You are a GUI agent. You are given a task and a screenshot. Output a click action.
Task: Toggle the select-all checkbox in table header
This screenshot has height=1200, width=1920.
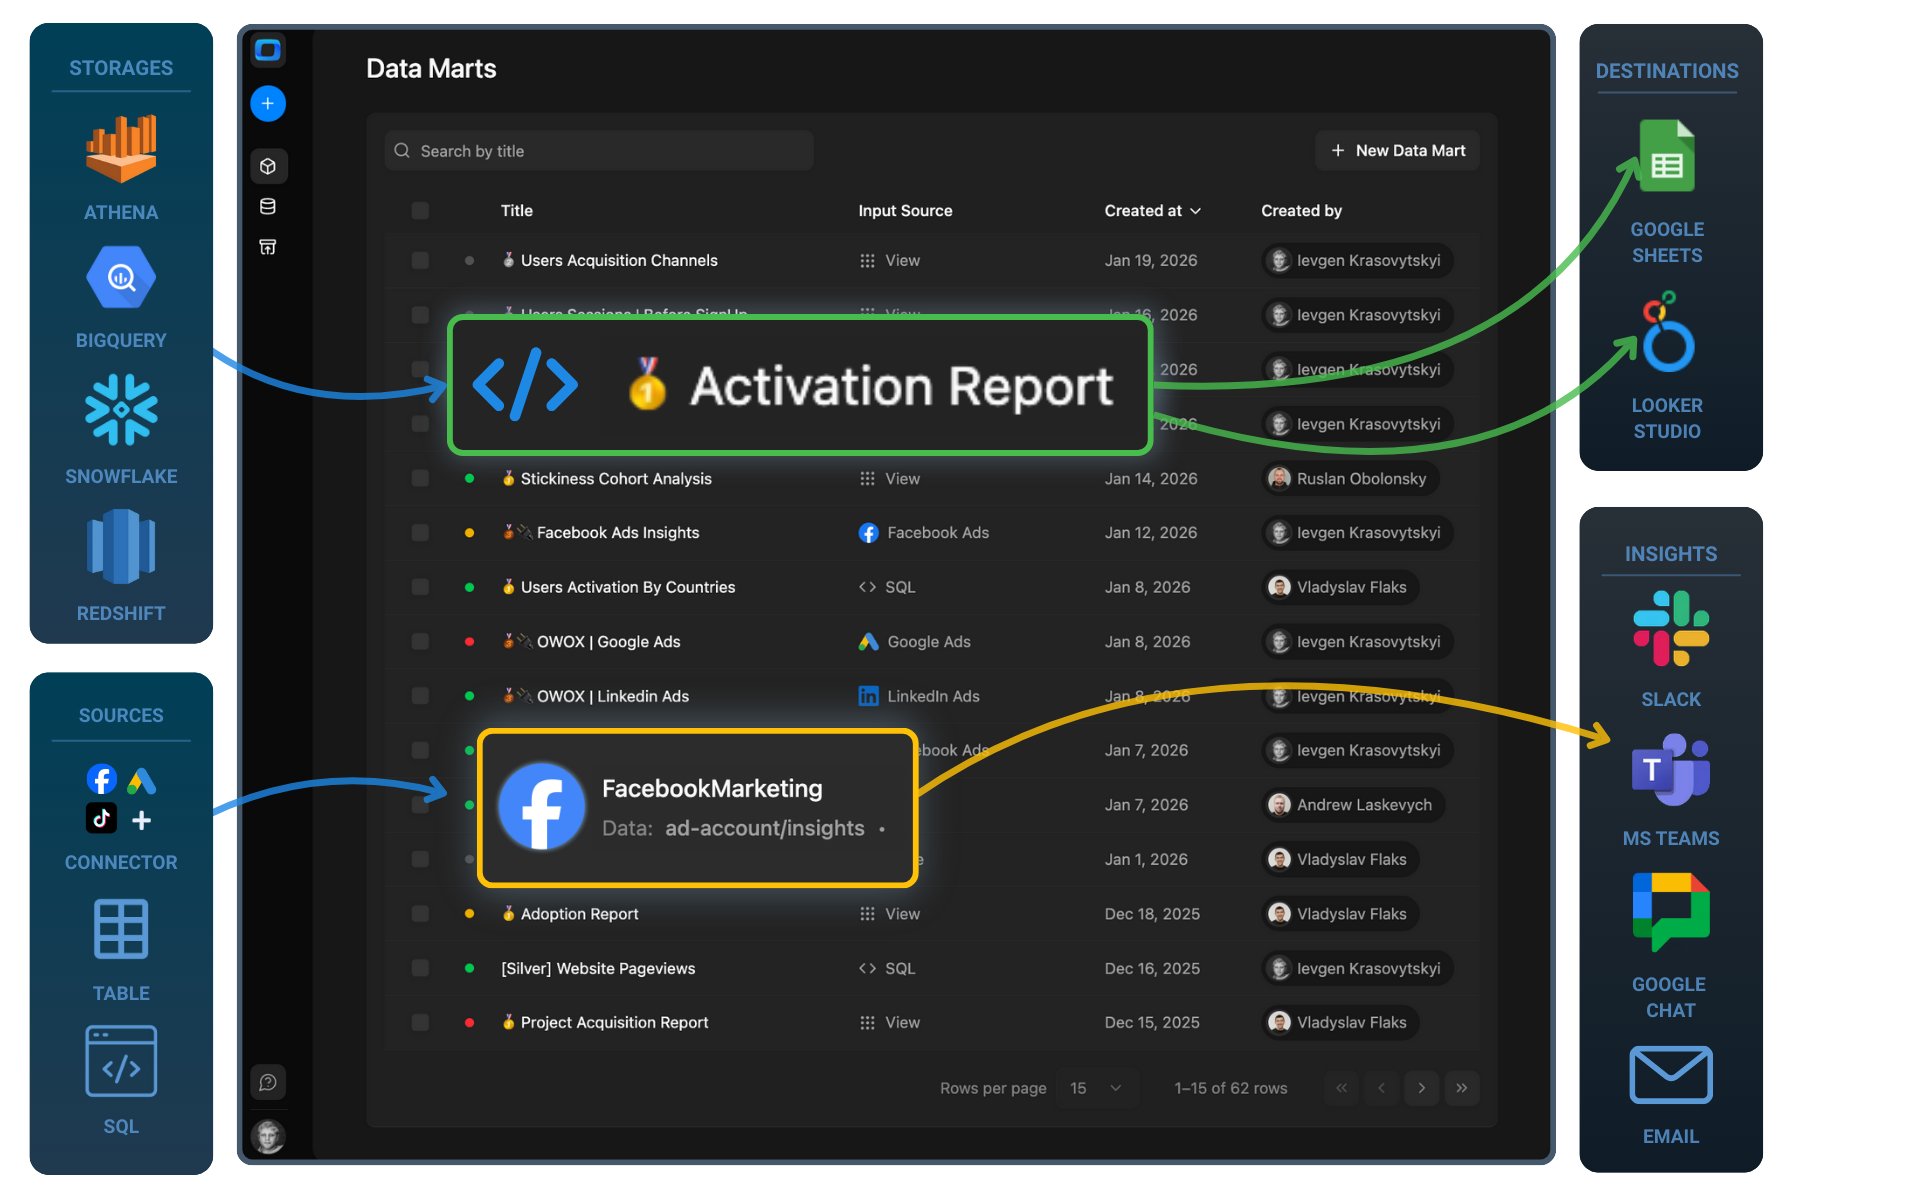(420, 211)
